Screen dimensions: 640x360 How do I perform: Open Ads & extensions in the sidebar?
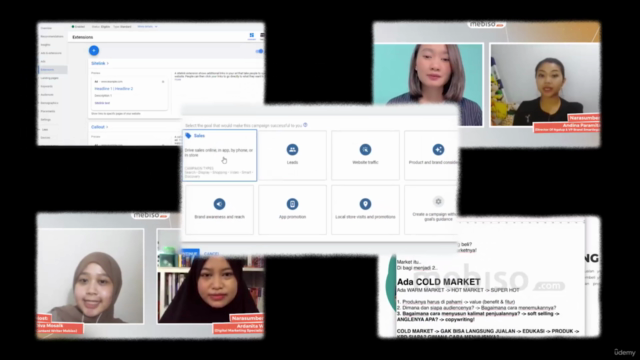51,53
